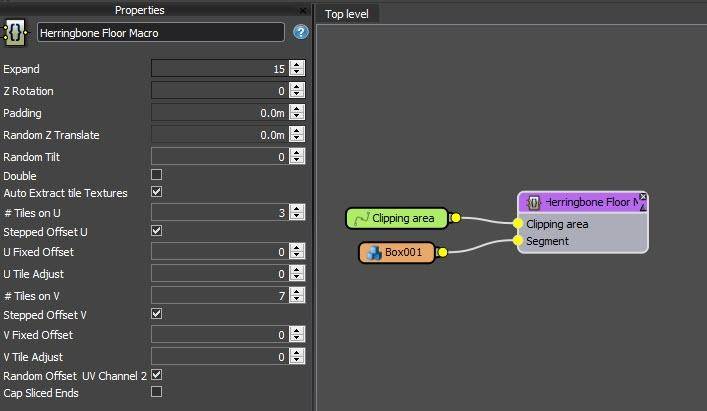Enable the Cap Sliced Ends checkbox
The height and width of the screenshot is (411, 707).
156,392
